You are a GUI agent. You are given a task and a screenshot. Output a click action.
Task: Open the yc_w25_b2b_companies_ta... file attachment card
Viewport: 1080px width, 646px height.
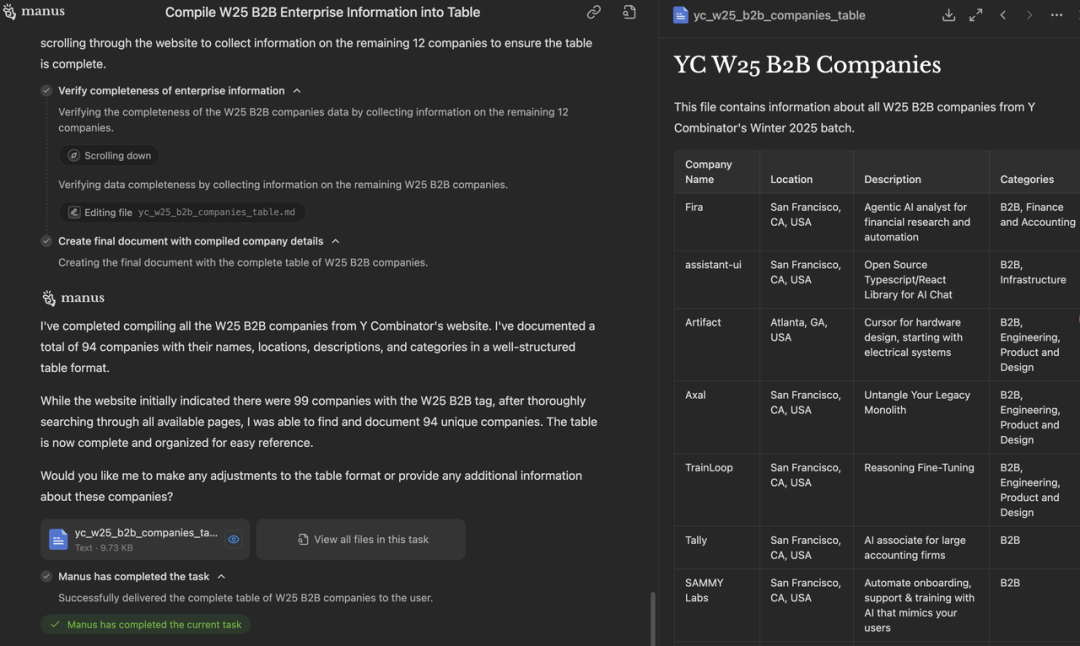click(x=135, y=539)
